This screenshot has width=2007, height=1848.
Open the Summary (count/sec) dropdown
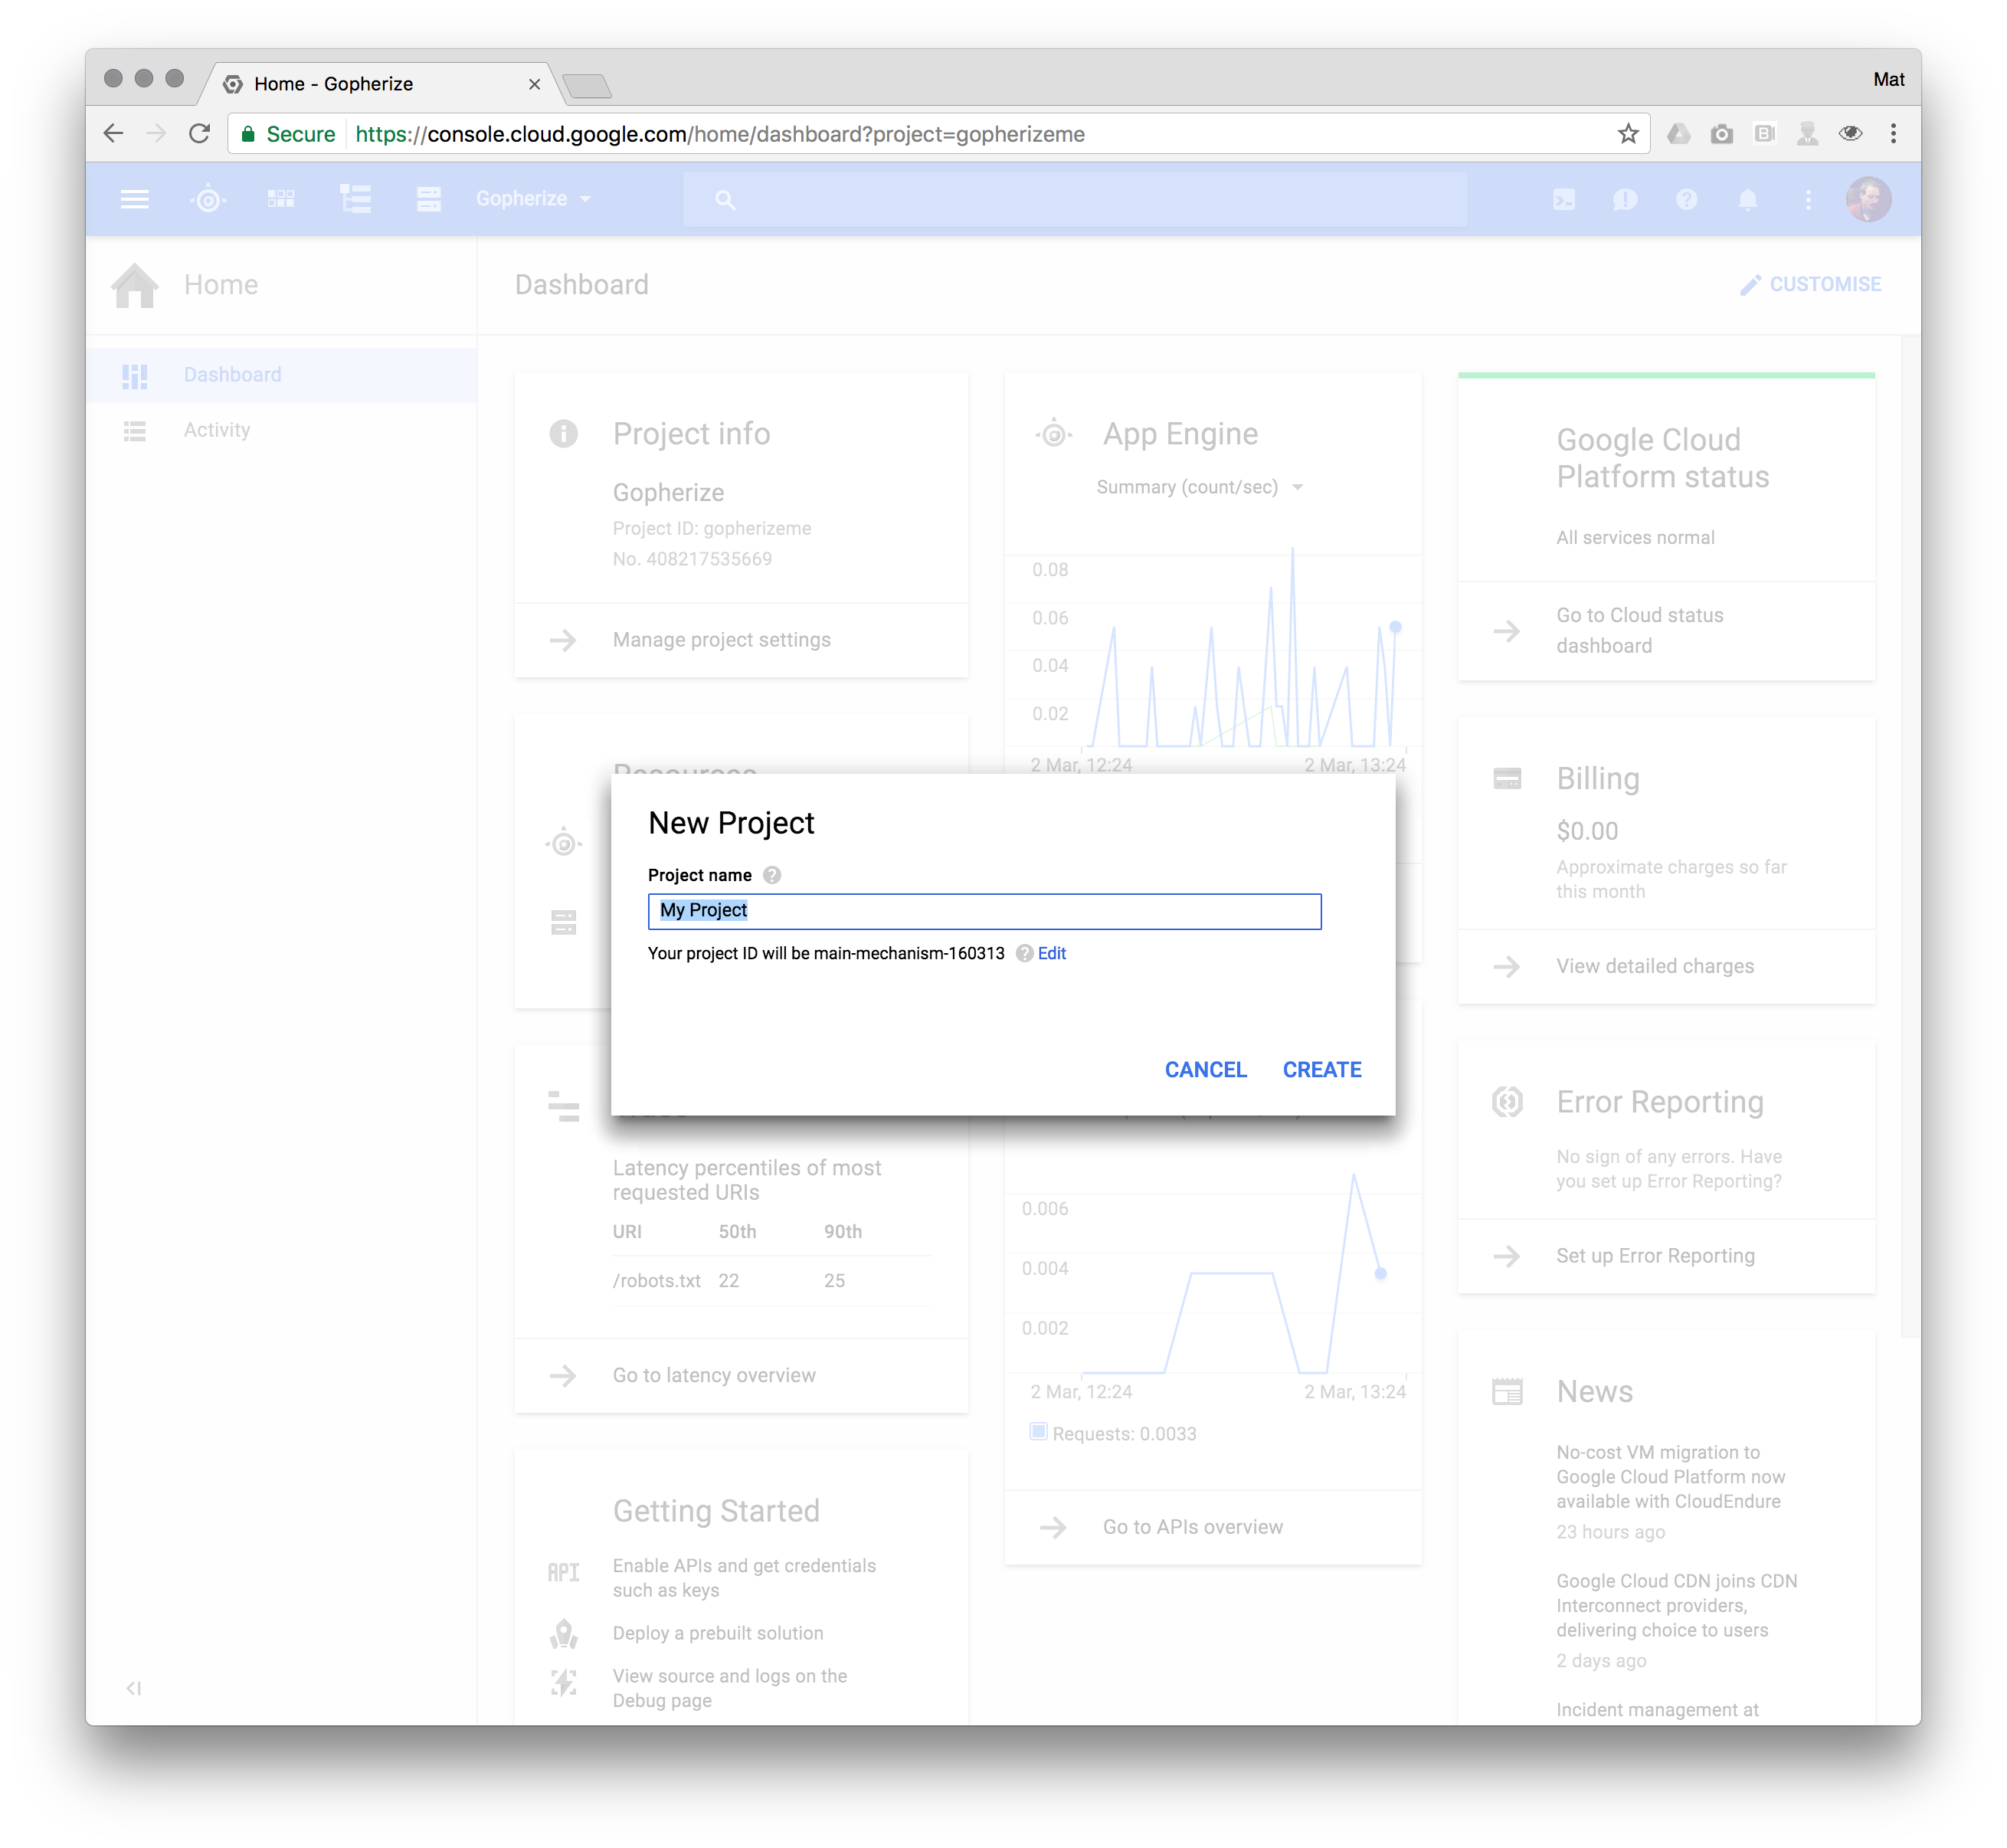[x=1200, y=487]
